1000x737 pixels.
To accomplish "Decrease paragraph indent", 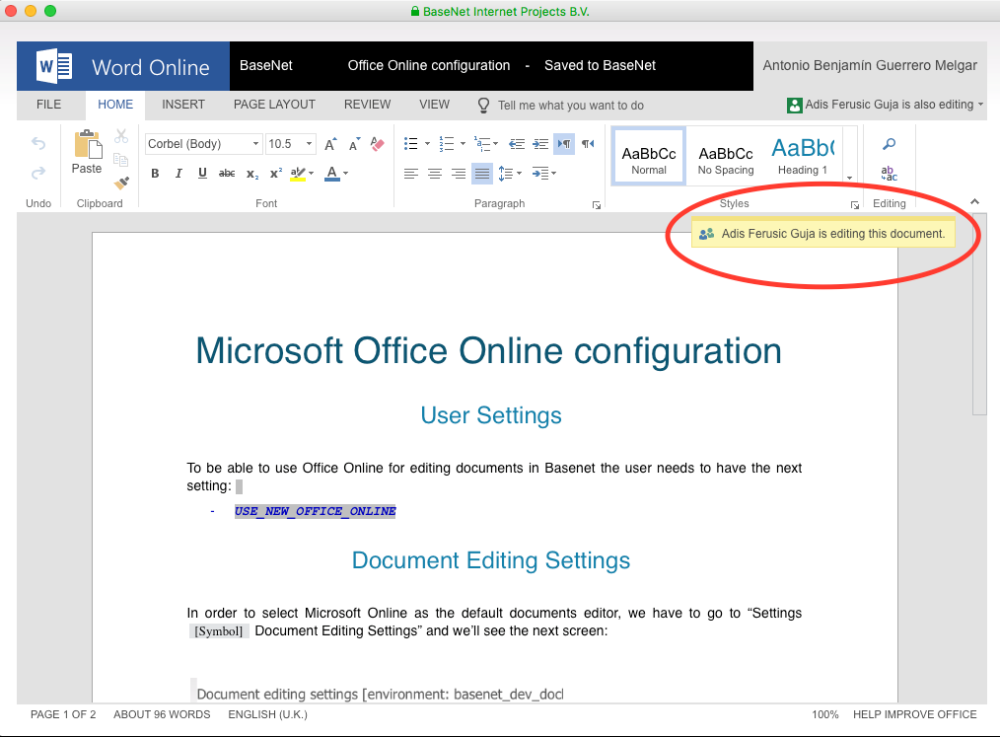I will [517, 144].
